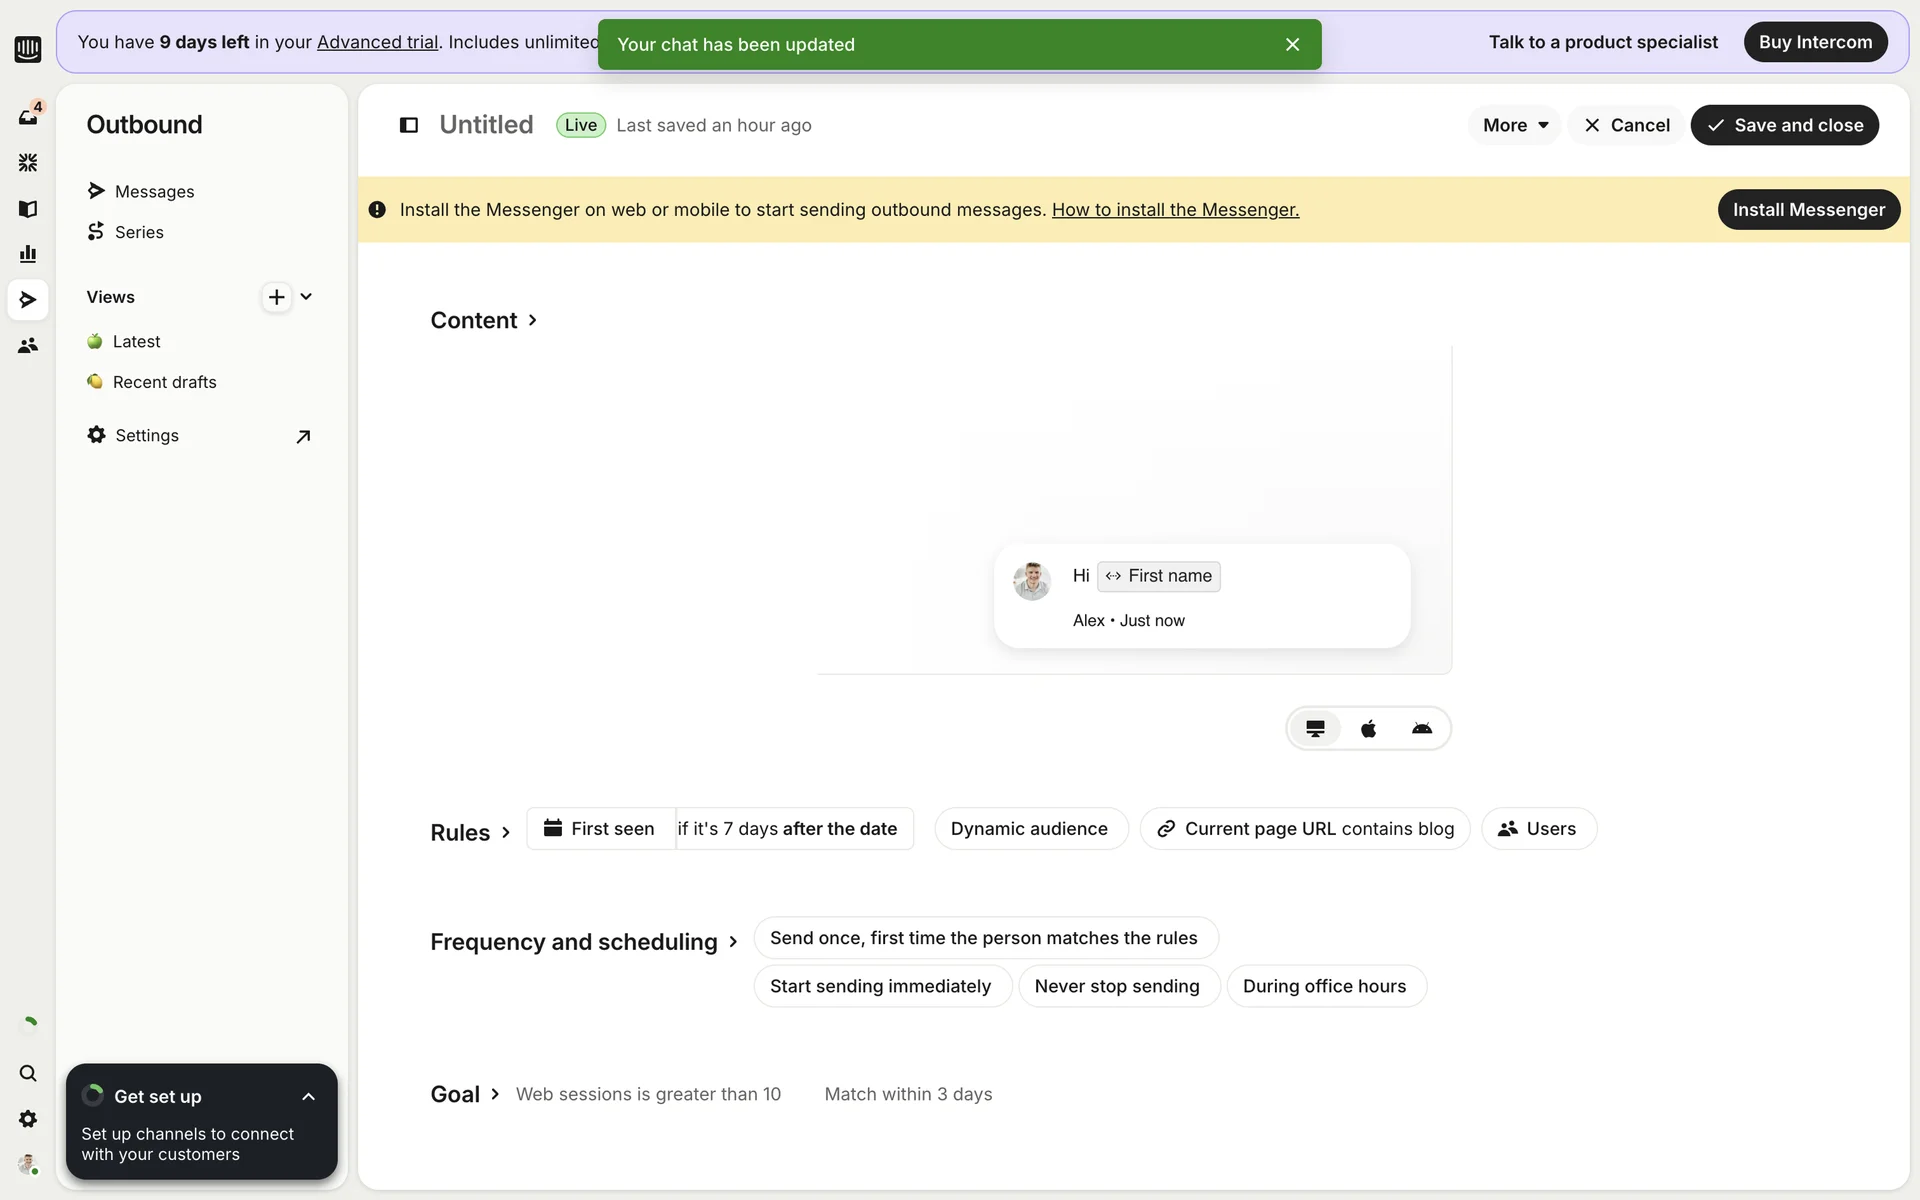Open Knowledge book icon in sidebar
Viewport: 1920px width, 1200px height.
28,209
